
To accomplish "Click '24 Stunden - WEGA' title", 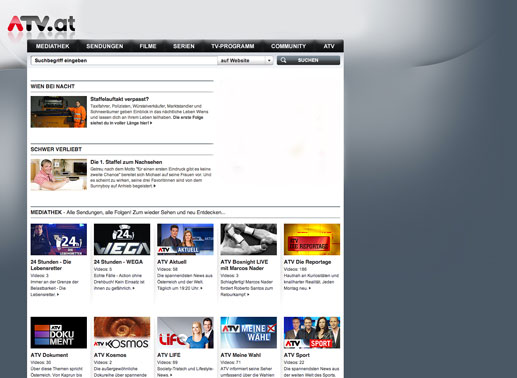I will click(118, 262).
